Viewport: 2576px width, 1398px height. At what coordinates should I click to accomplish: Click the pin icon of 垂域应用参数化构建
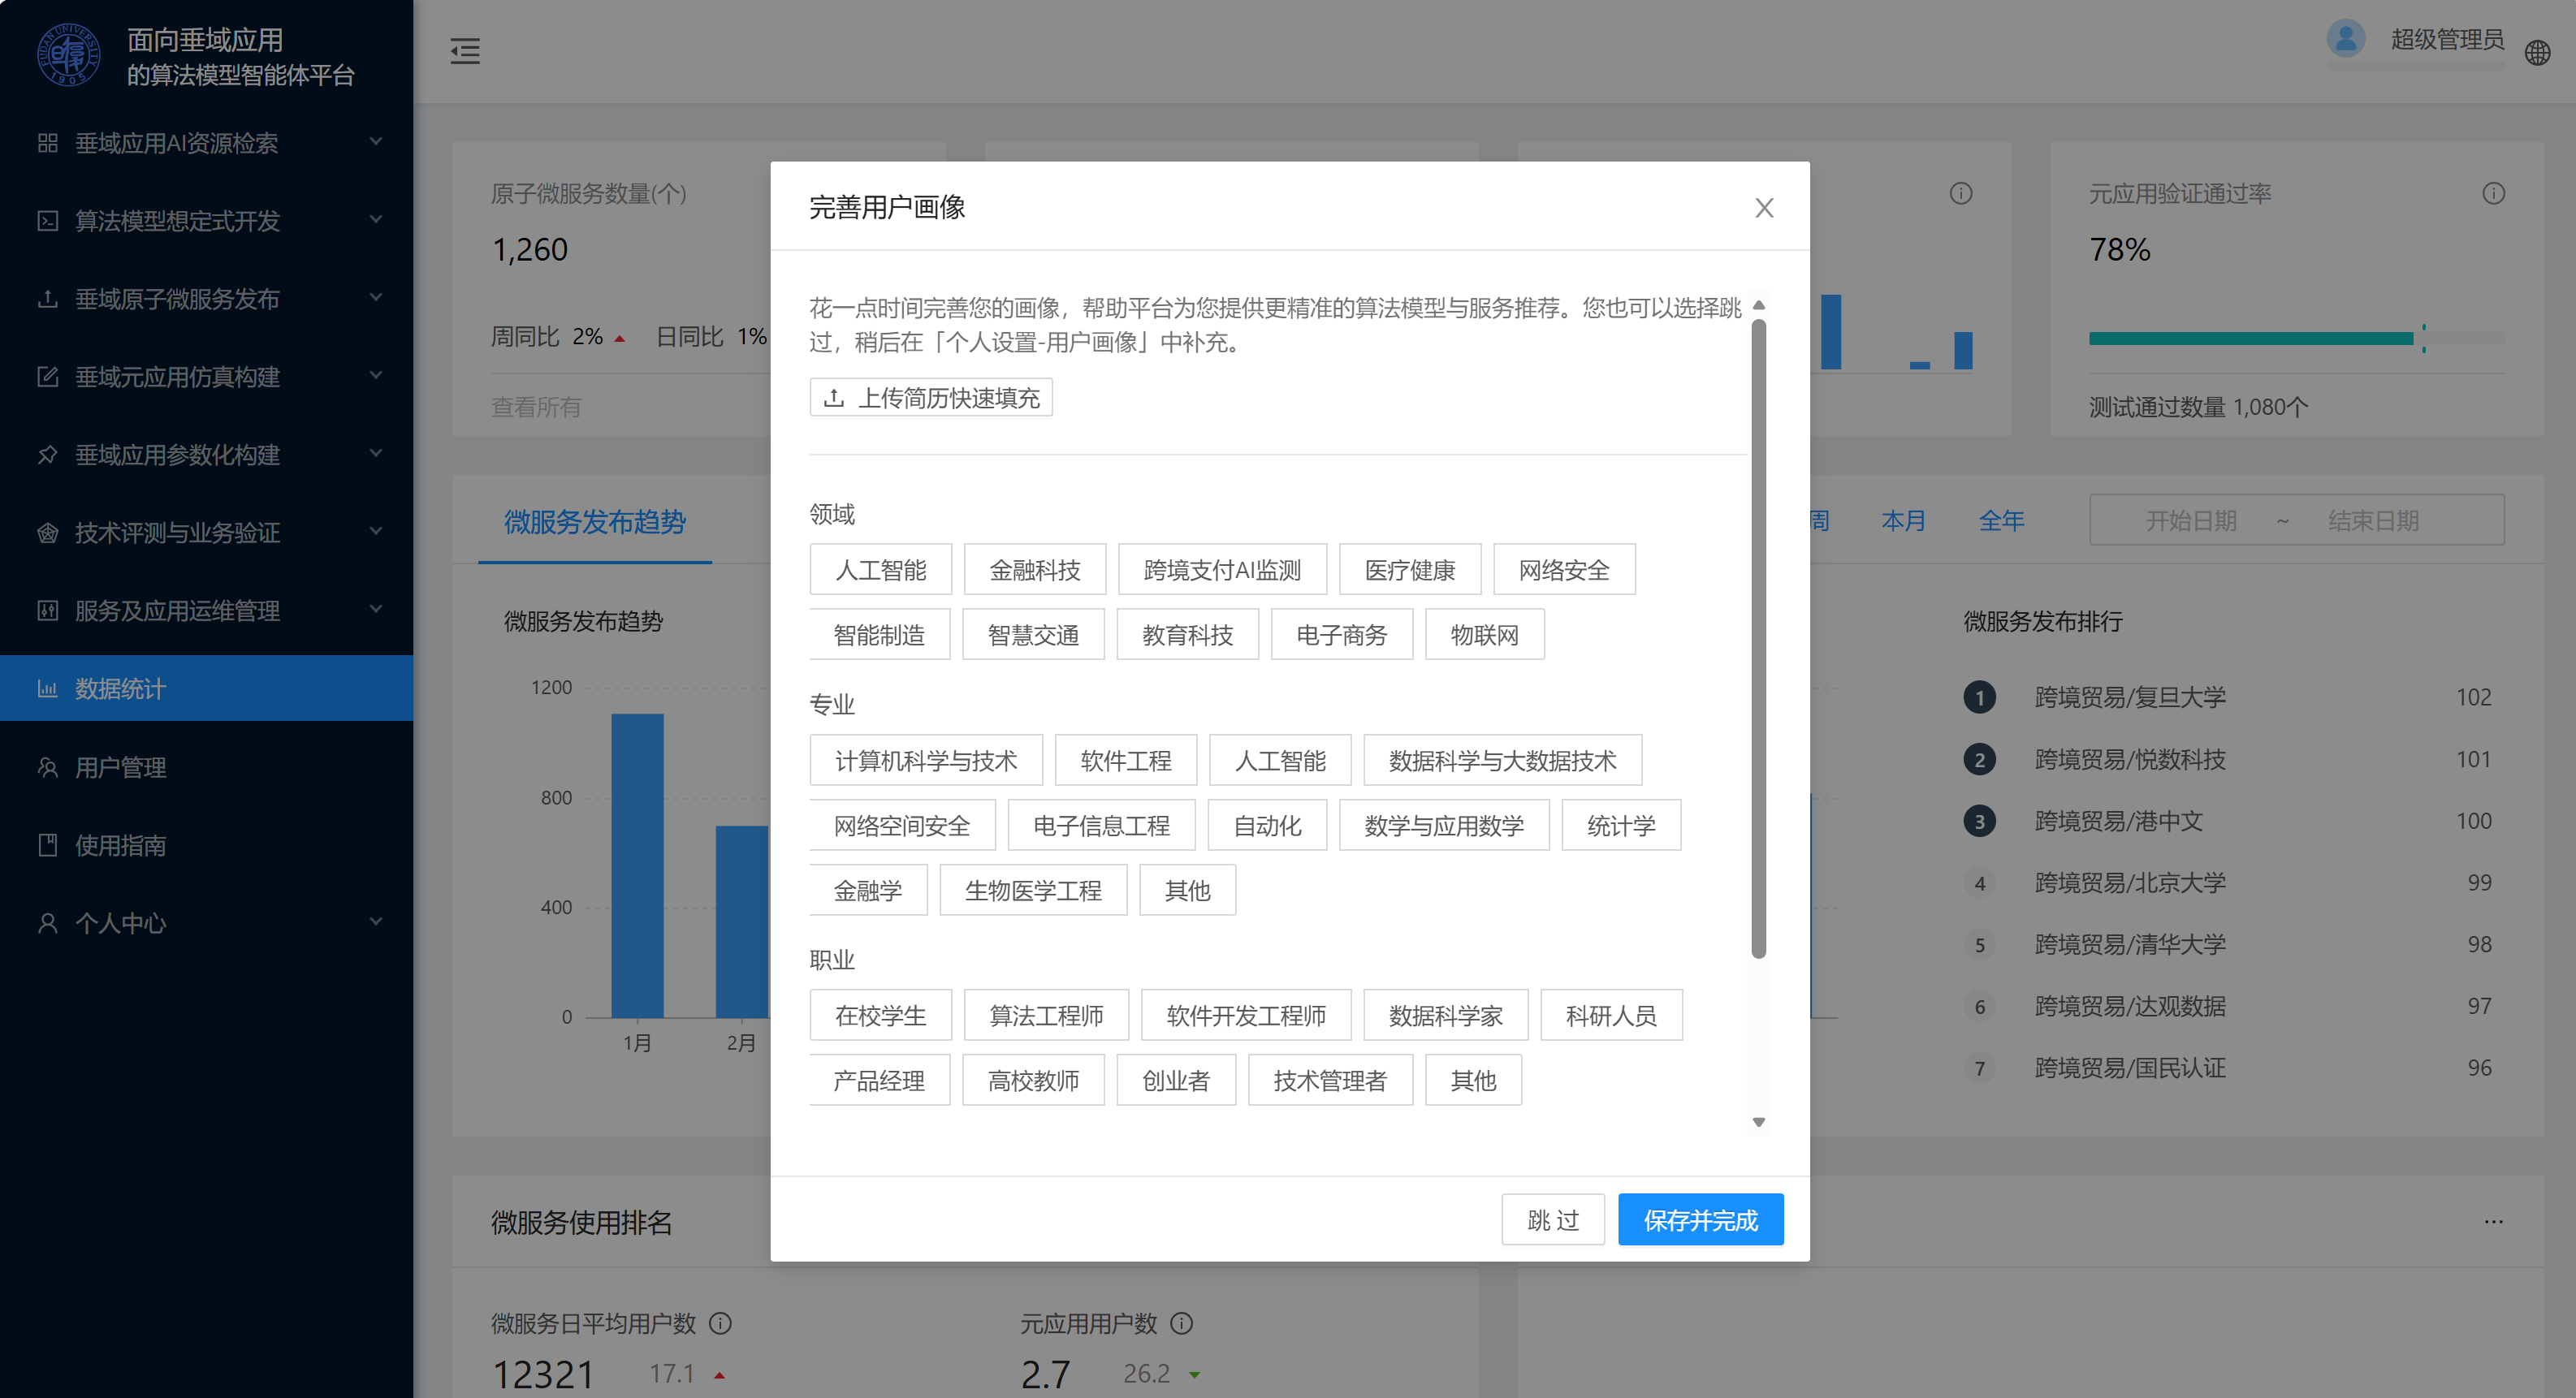[47, 455]
